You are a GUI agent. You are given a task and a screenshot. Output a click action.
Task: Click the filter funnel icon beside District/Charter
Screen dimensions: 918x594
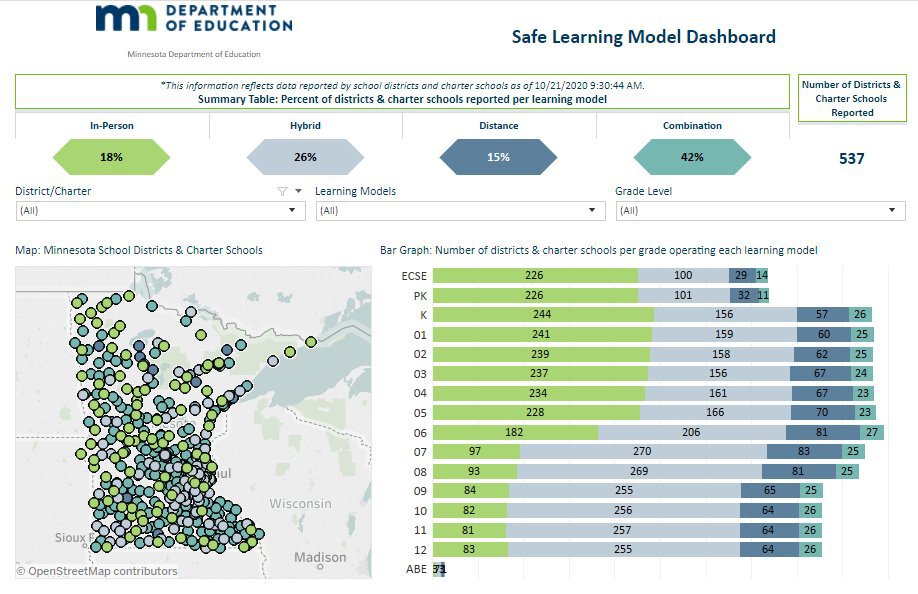tap(282, 191)
